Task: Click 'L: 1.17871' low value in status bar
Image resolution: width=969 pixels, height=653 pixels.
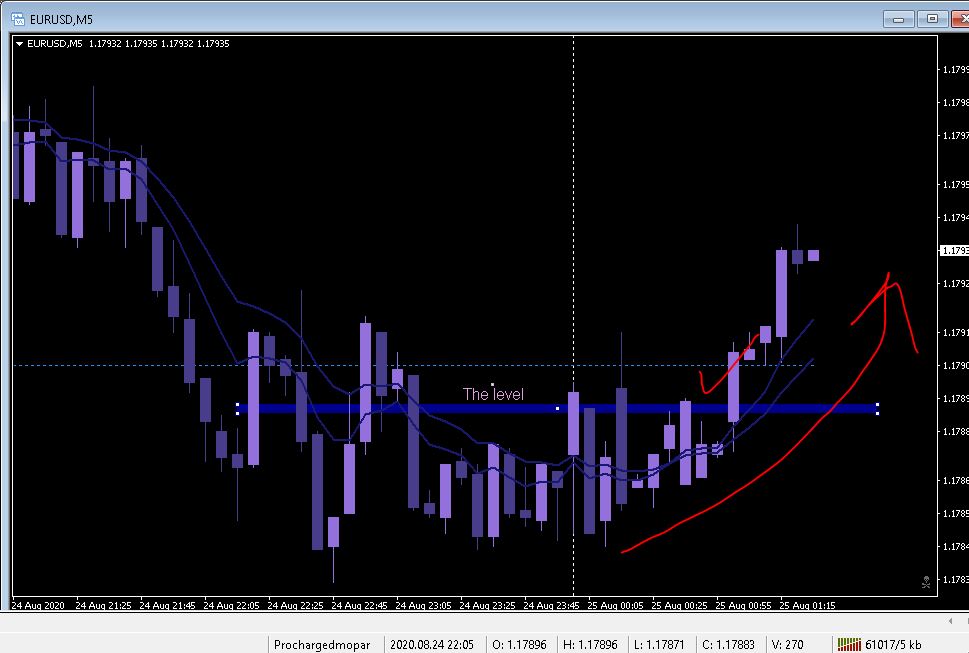Action: click(659, 645)
